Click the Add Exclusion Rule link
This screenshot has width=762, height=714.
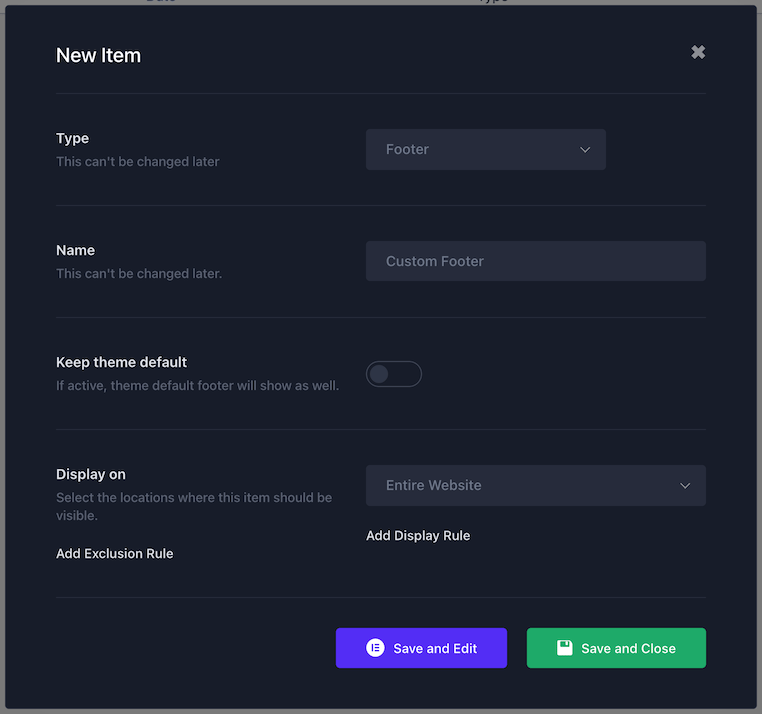(115, 553)
